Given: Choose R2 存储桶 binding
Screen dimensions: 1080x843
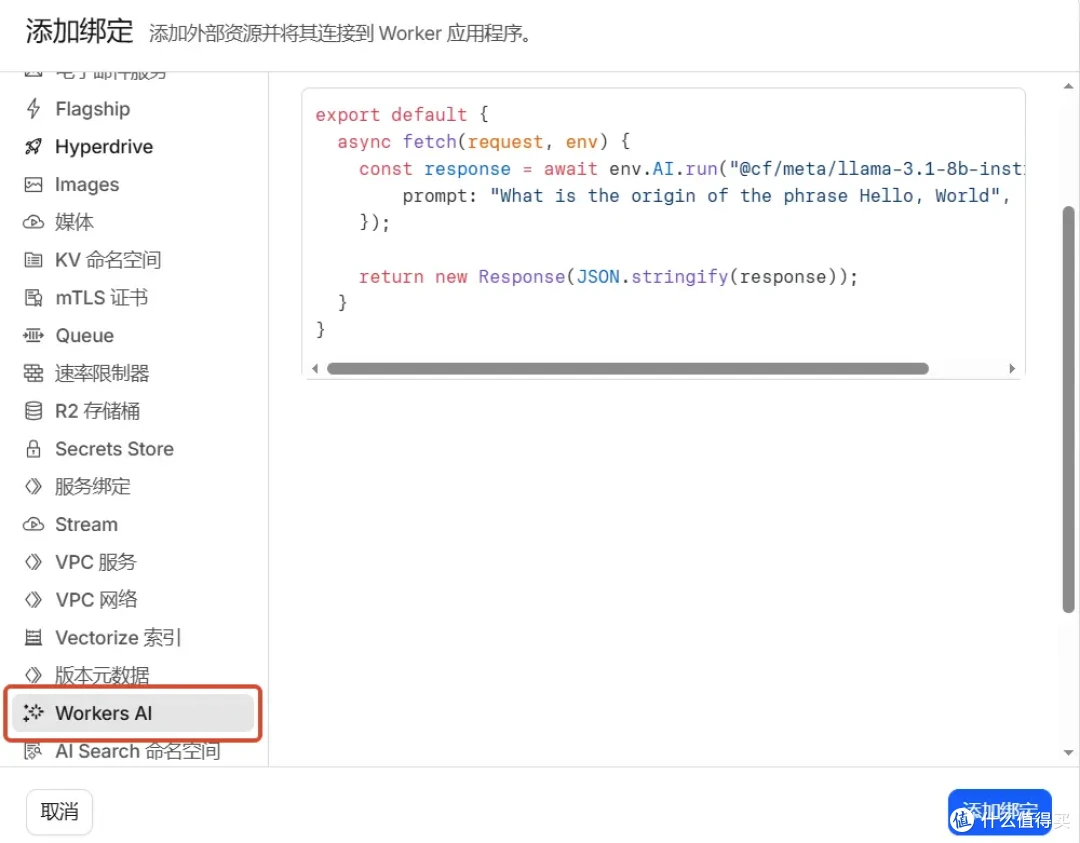Looking at the screenshot, I should point(134,411).
